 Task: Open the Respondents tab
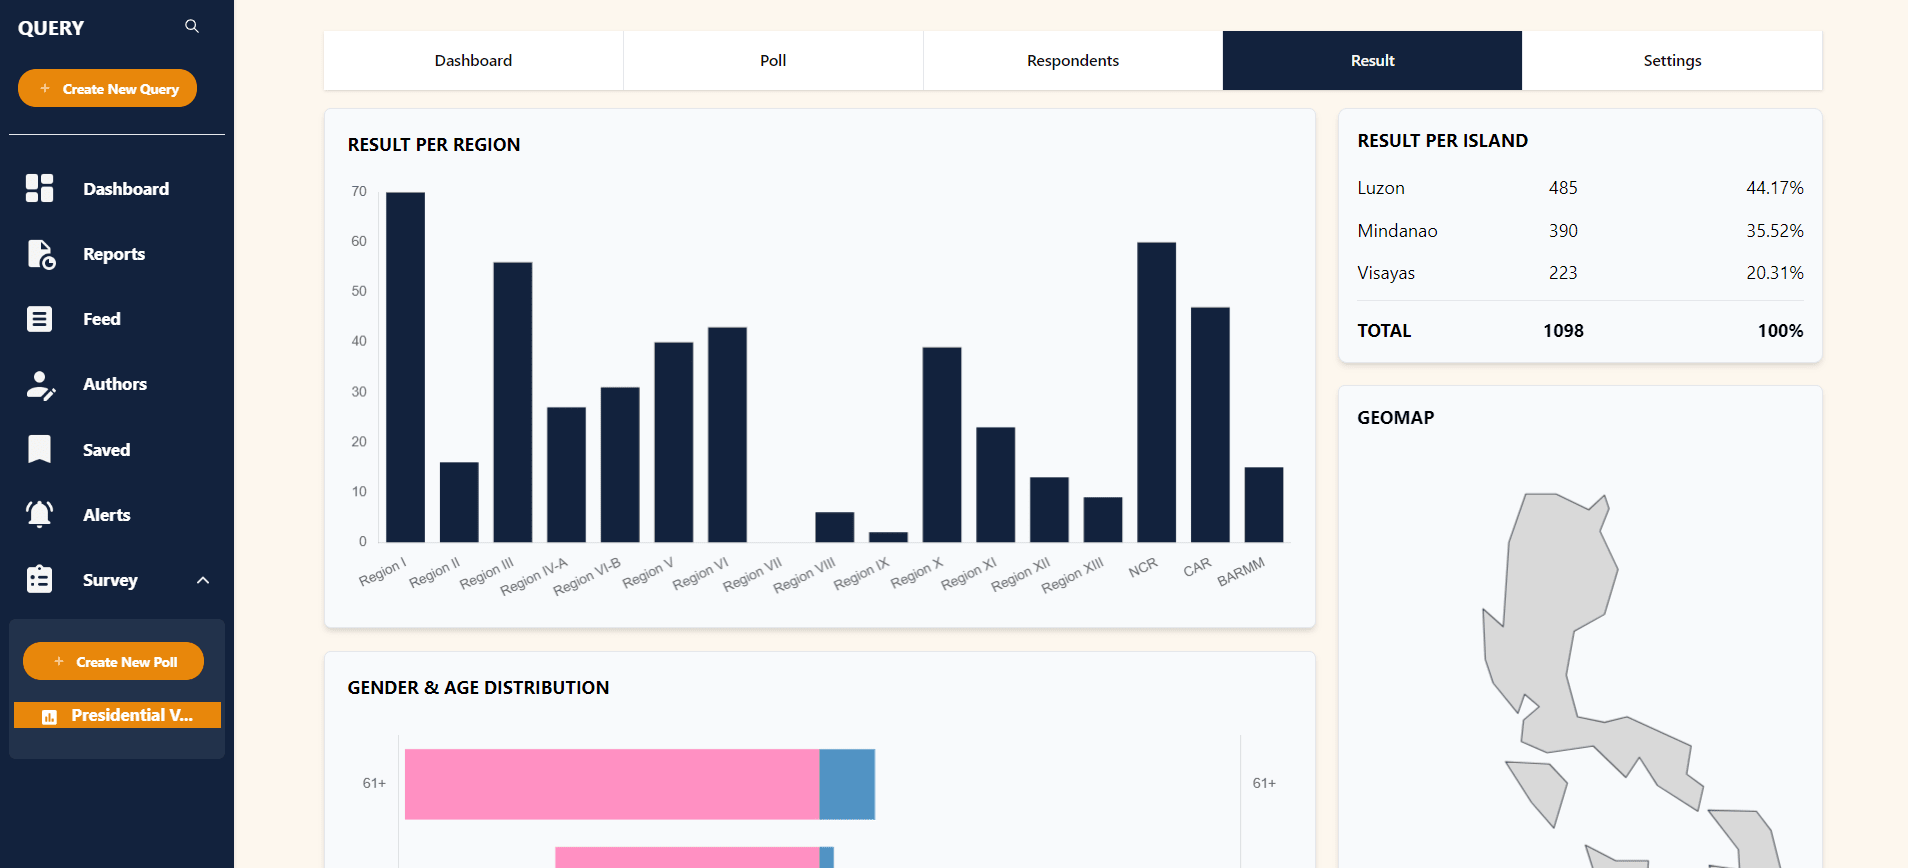[x=1072, y=61]
